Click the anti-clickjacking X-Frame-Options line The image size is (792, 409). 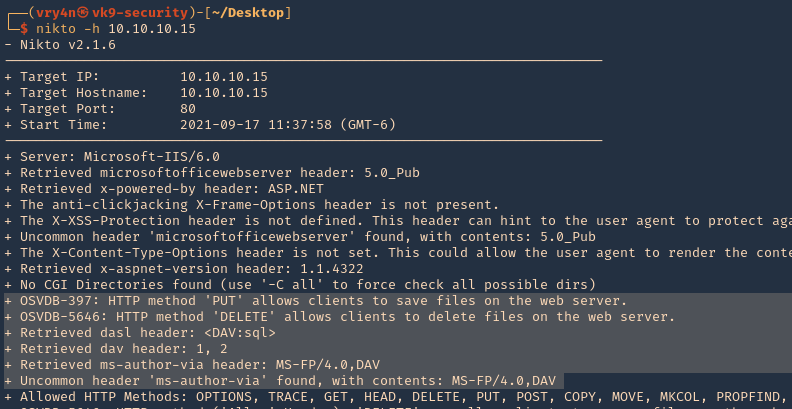[x=252, y=205]
